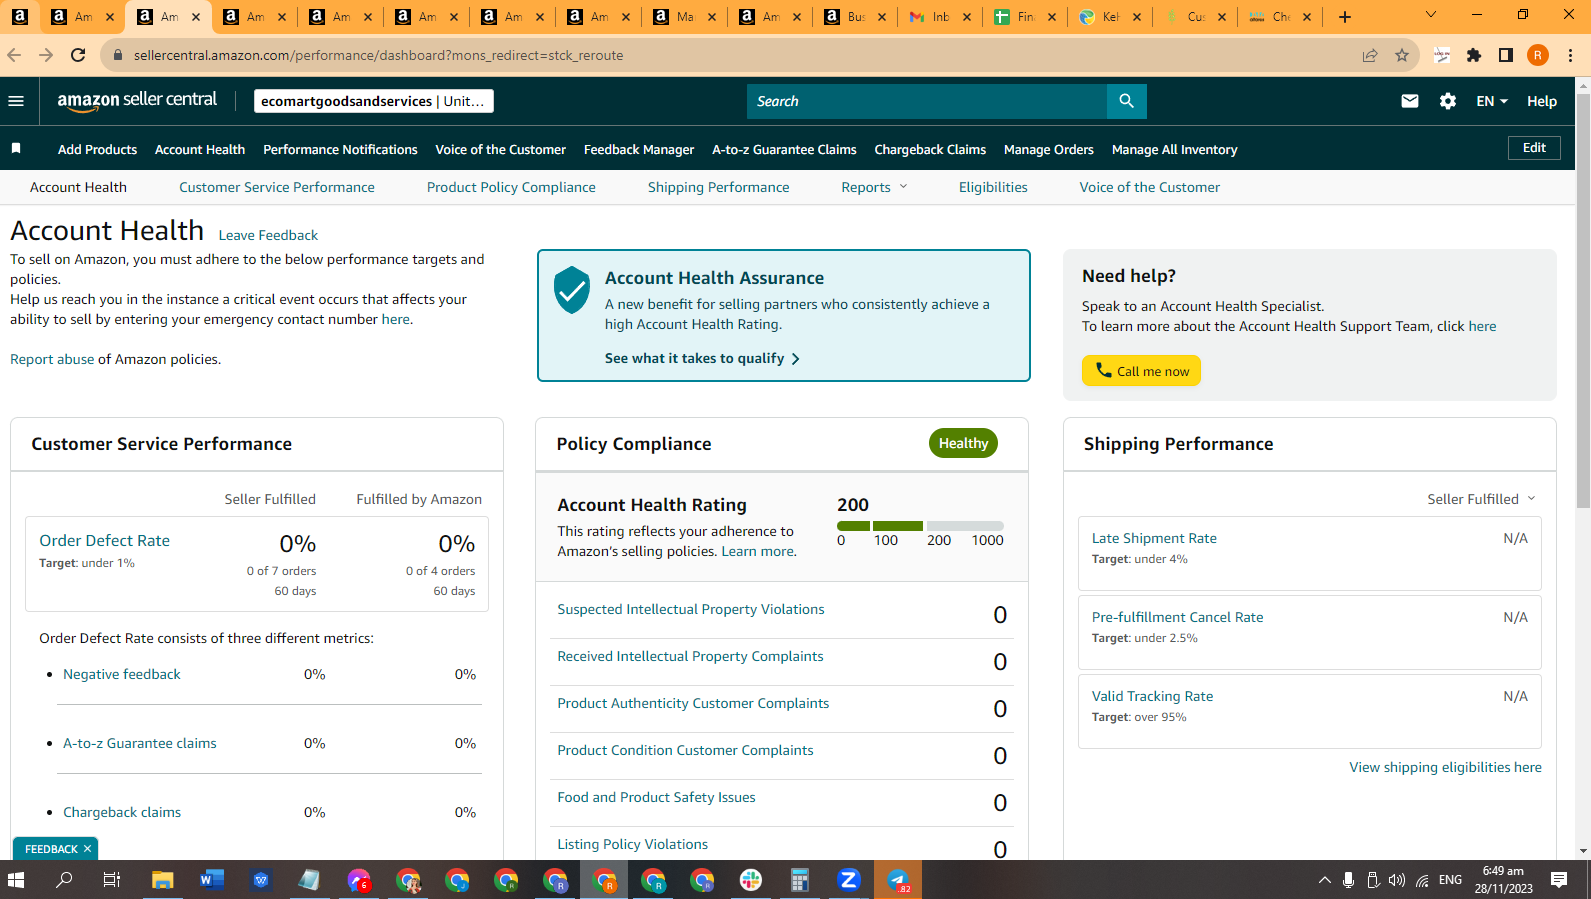Click the share page icon in address bar
Screen dimensions: 1591x899
coord(1370,55)
